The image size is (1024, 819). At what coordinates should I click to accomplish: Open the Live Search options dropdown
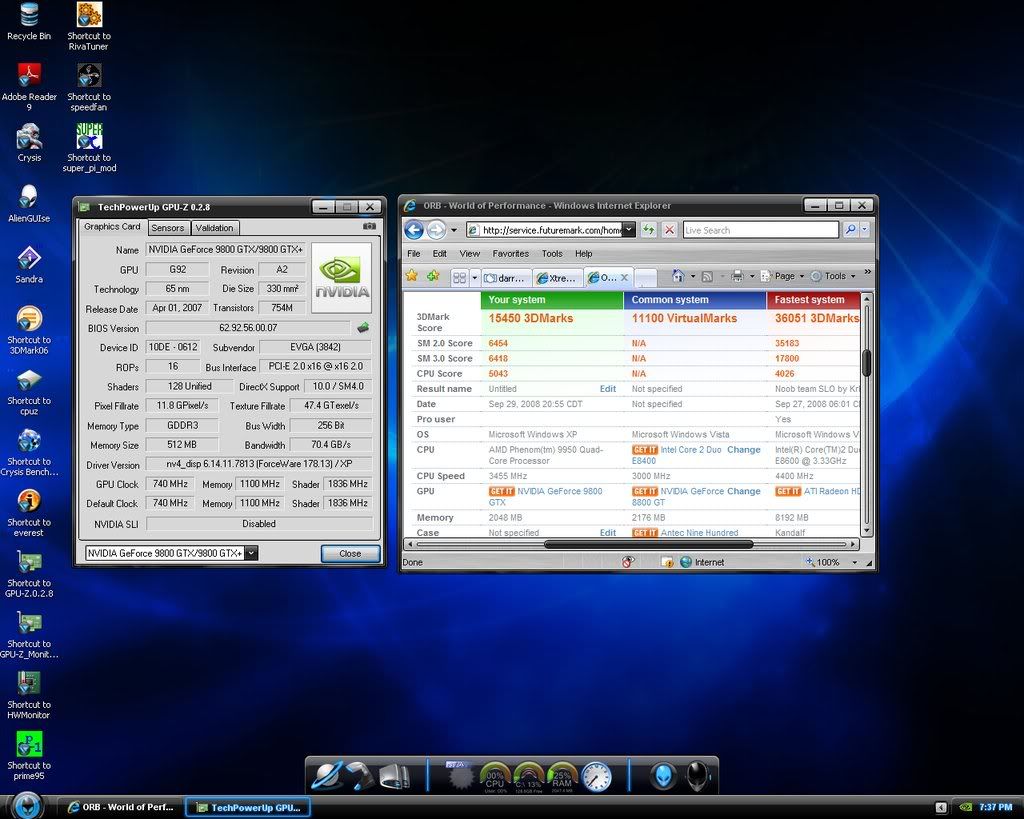click(865, 230)
